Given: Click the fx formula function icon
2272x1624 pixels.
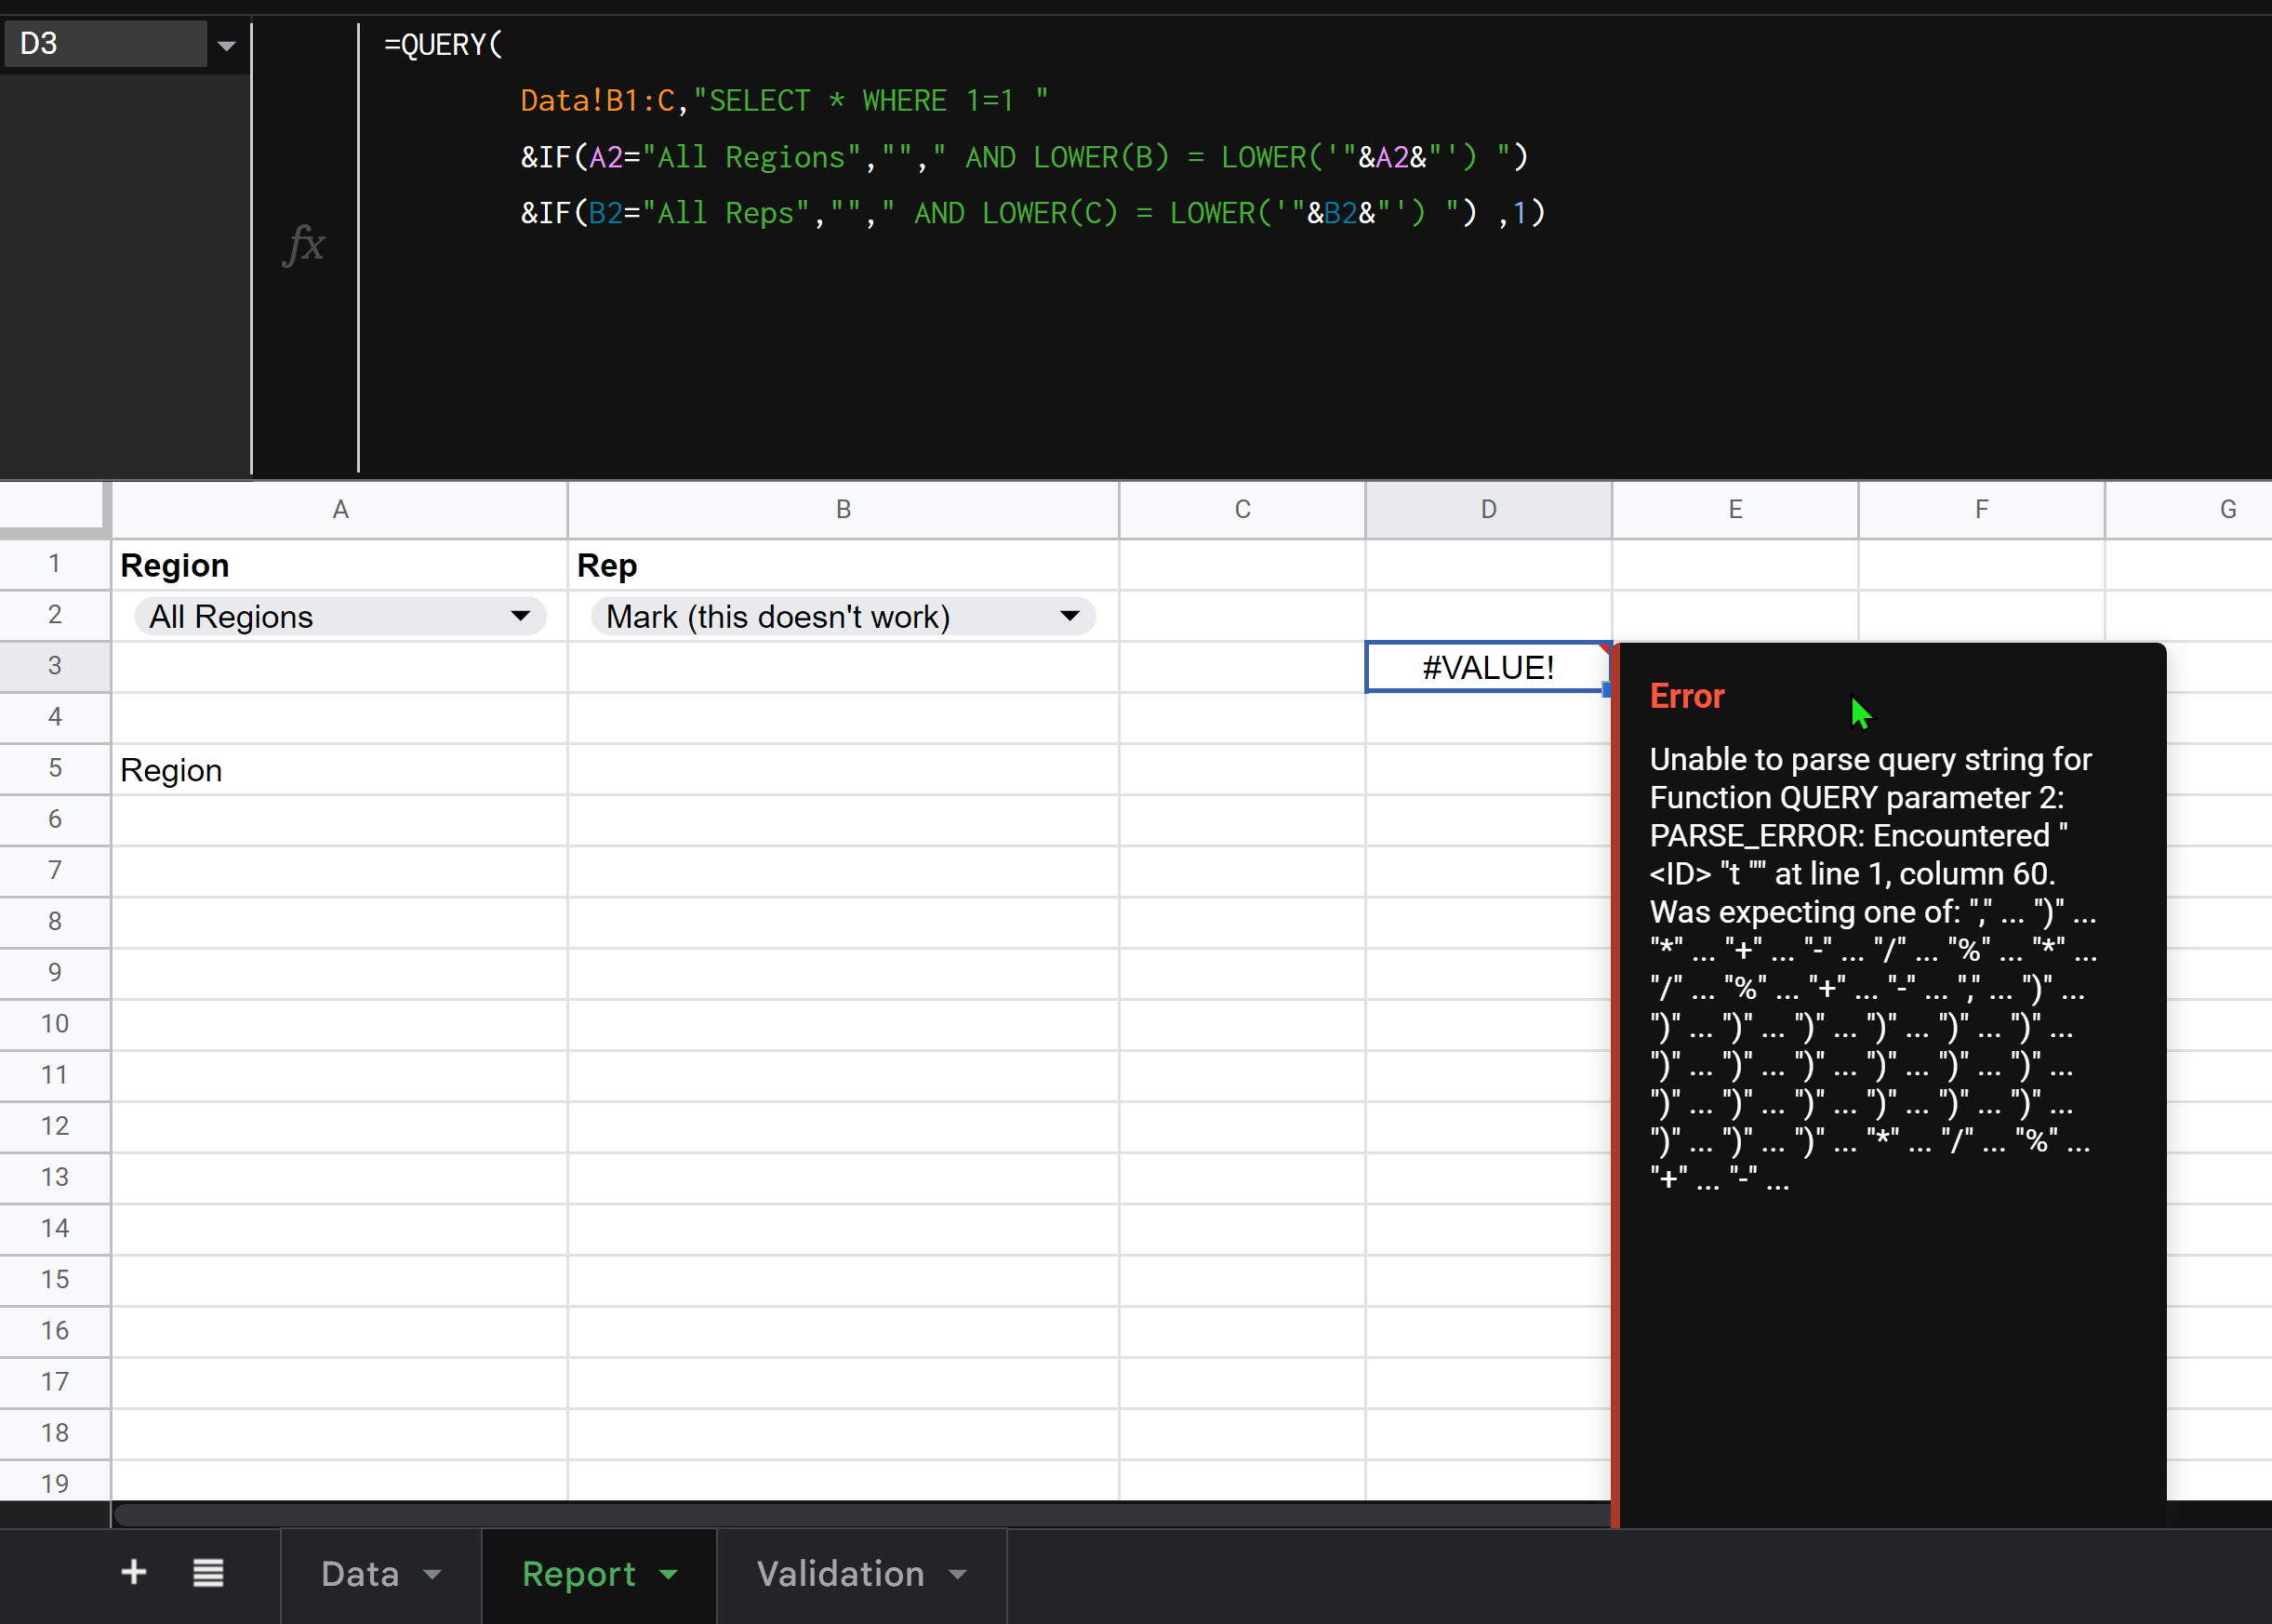Looking at the screenshot, I should (304, 245).
